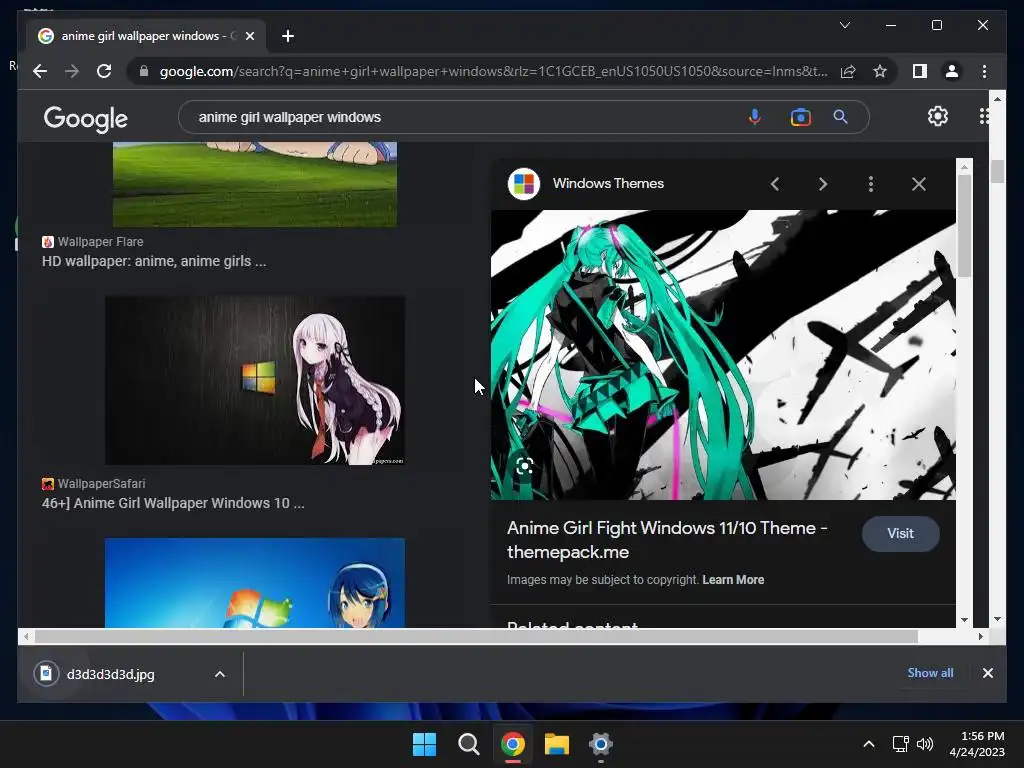Open downloaded file d3d3d3d3d.jpg
1024x768 pixels.
pos(110,674)
